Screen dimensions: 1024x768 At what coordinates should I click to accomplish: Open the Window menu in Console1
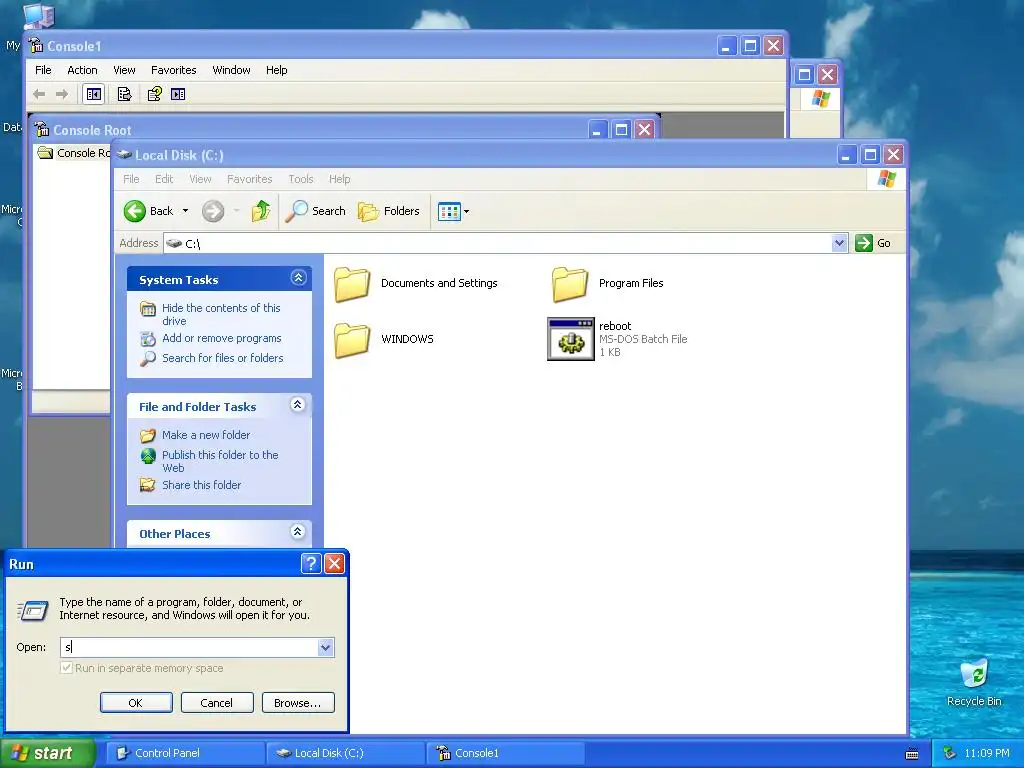(231, 70)
